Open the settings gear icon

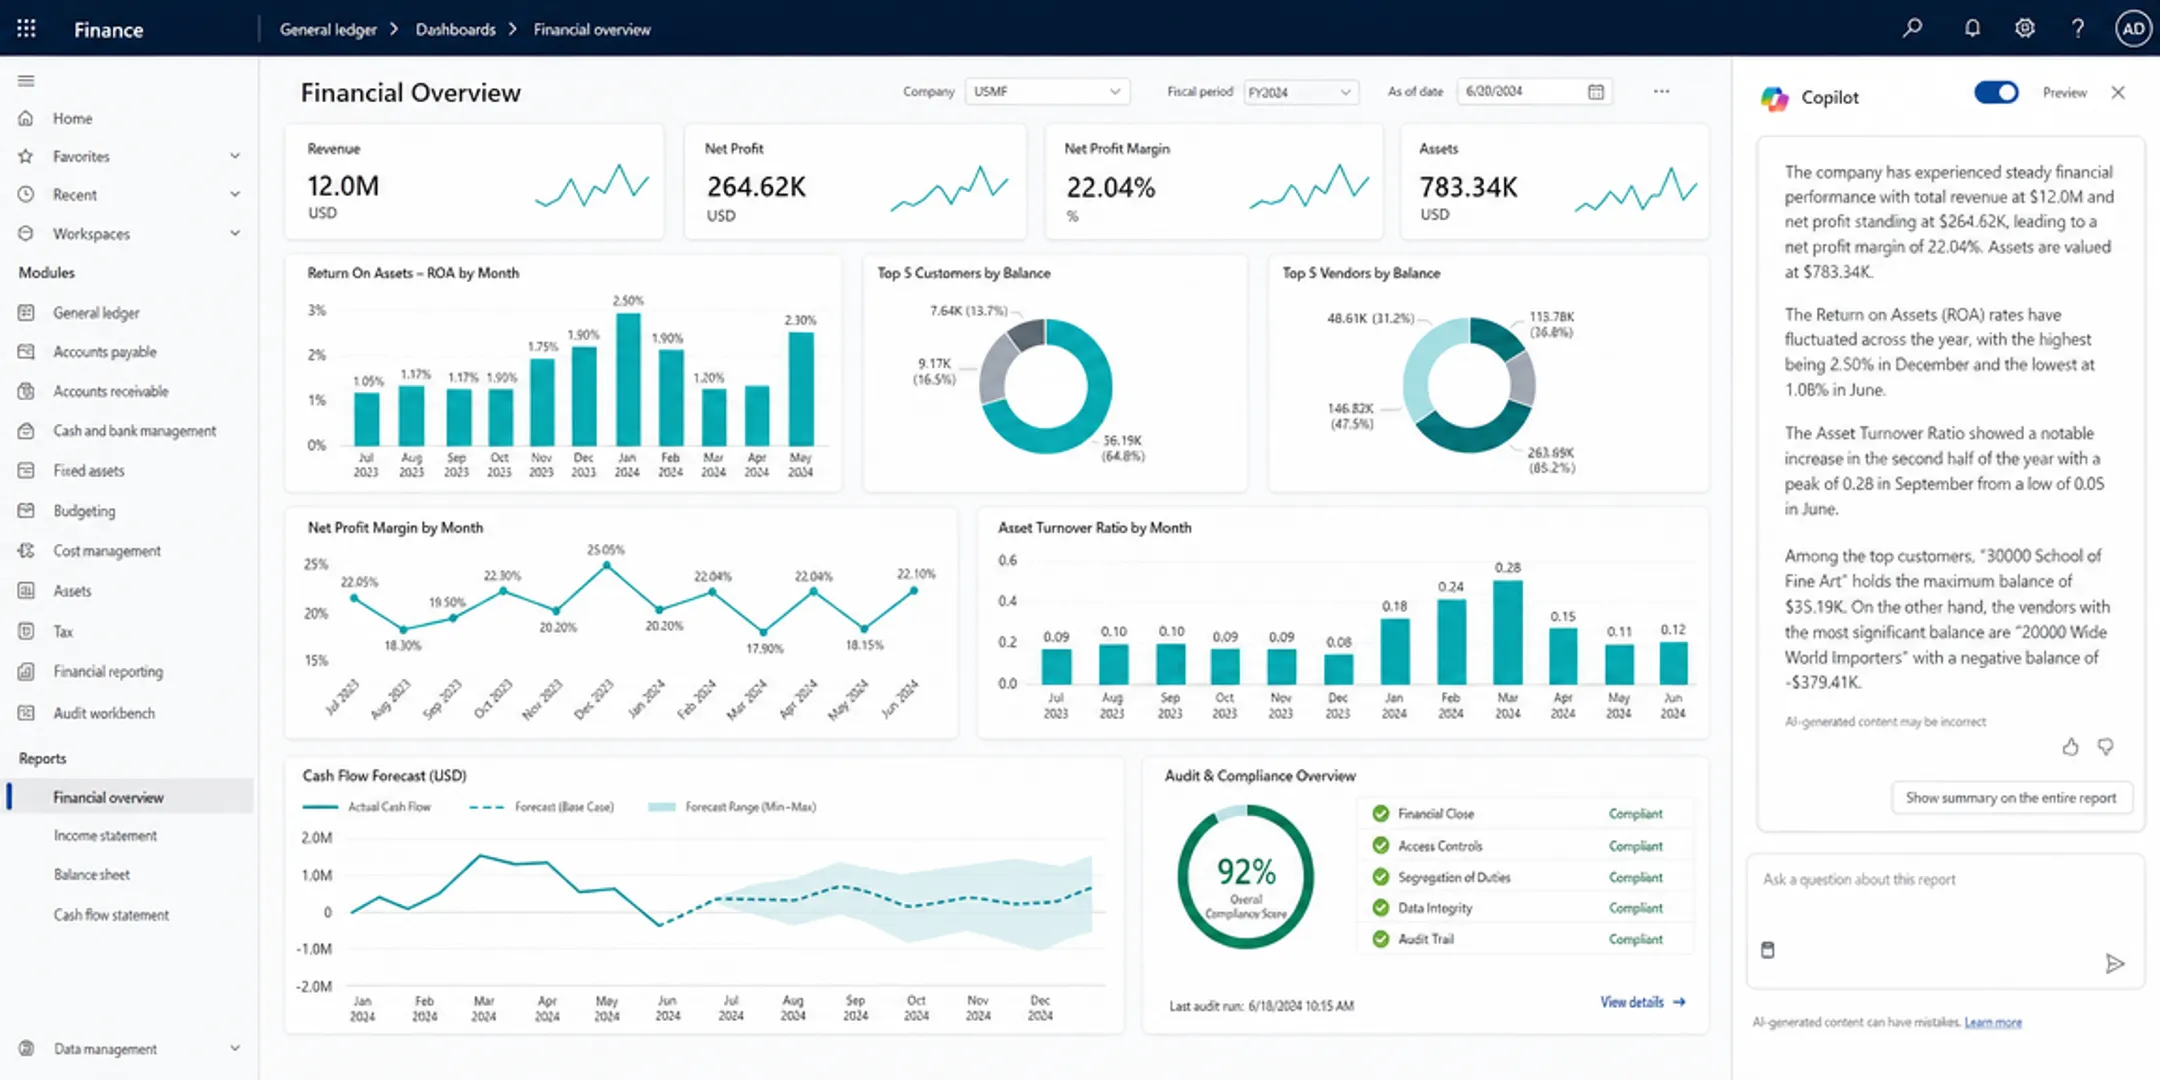(2025, 28)
